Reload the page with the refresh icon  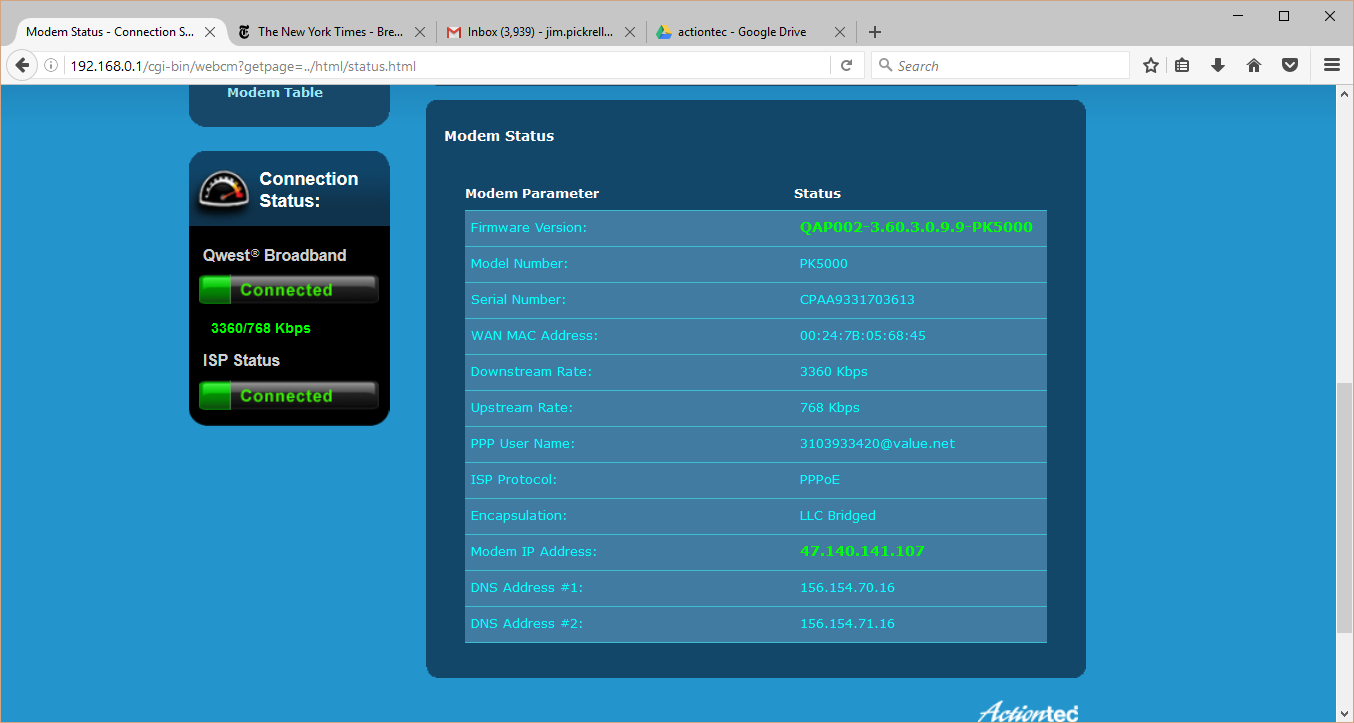coord(846,66)
